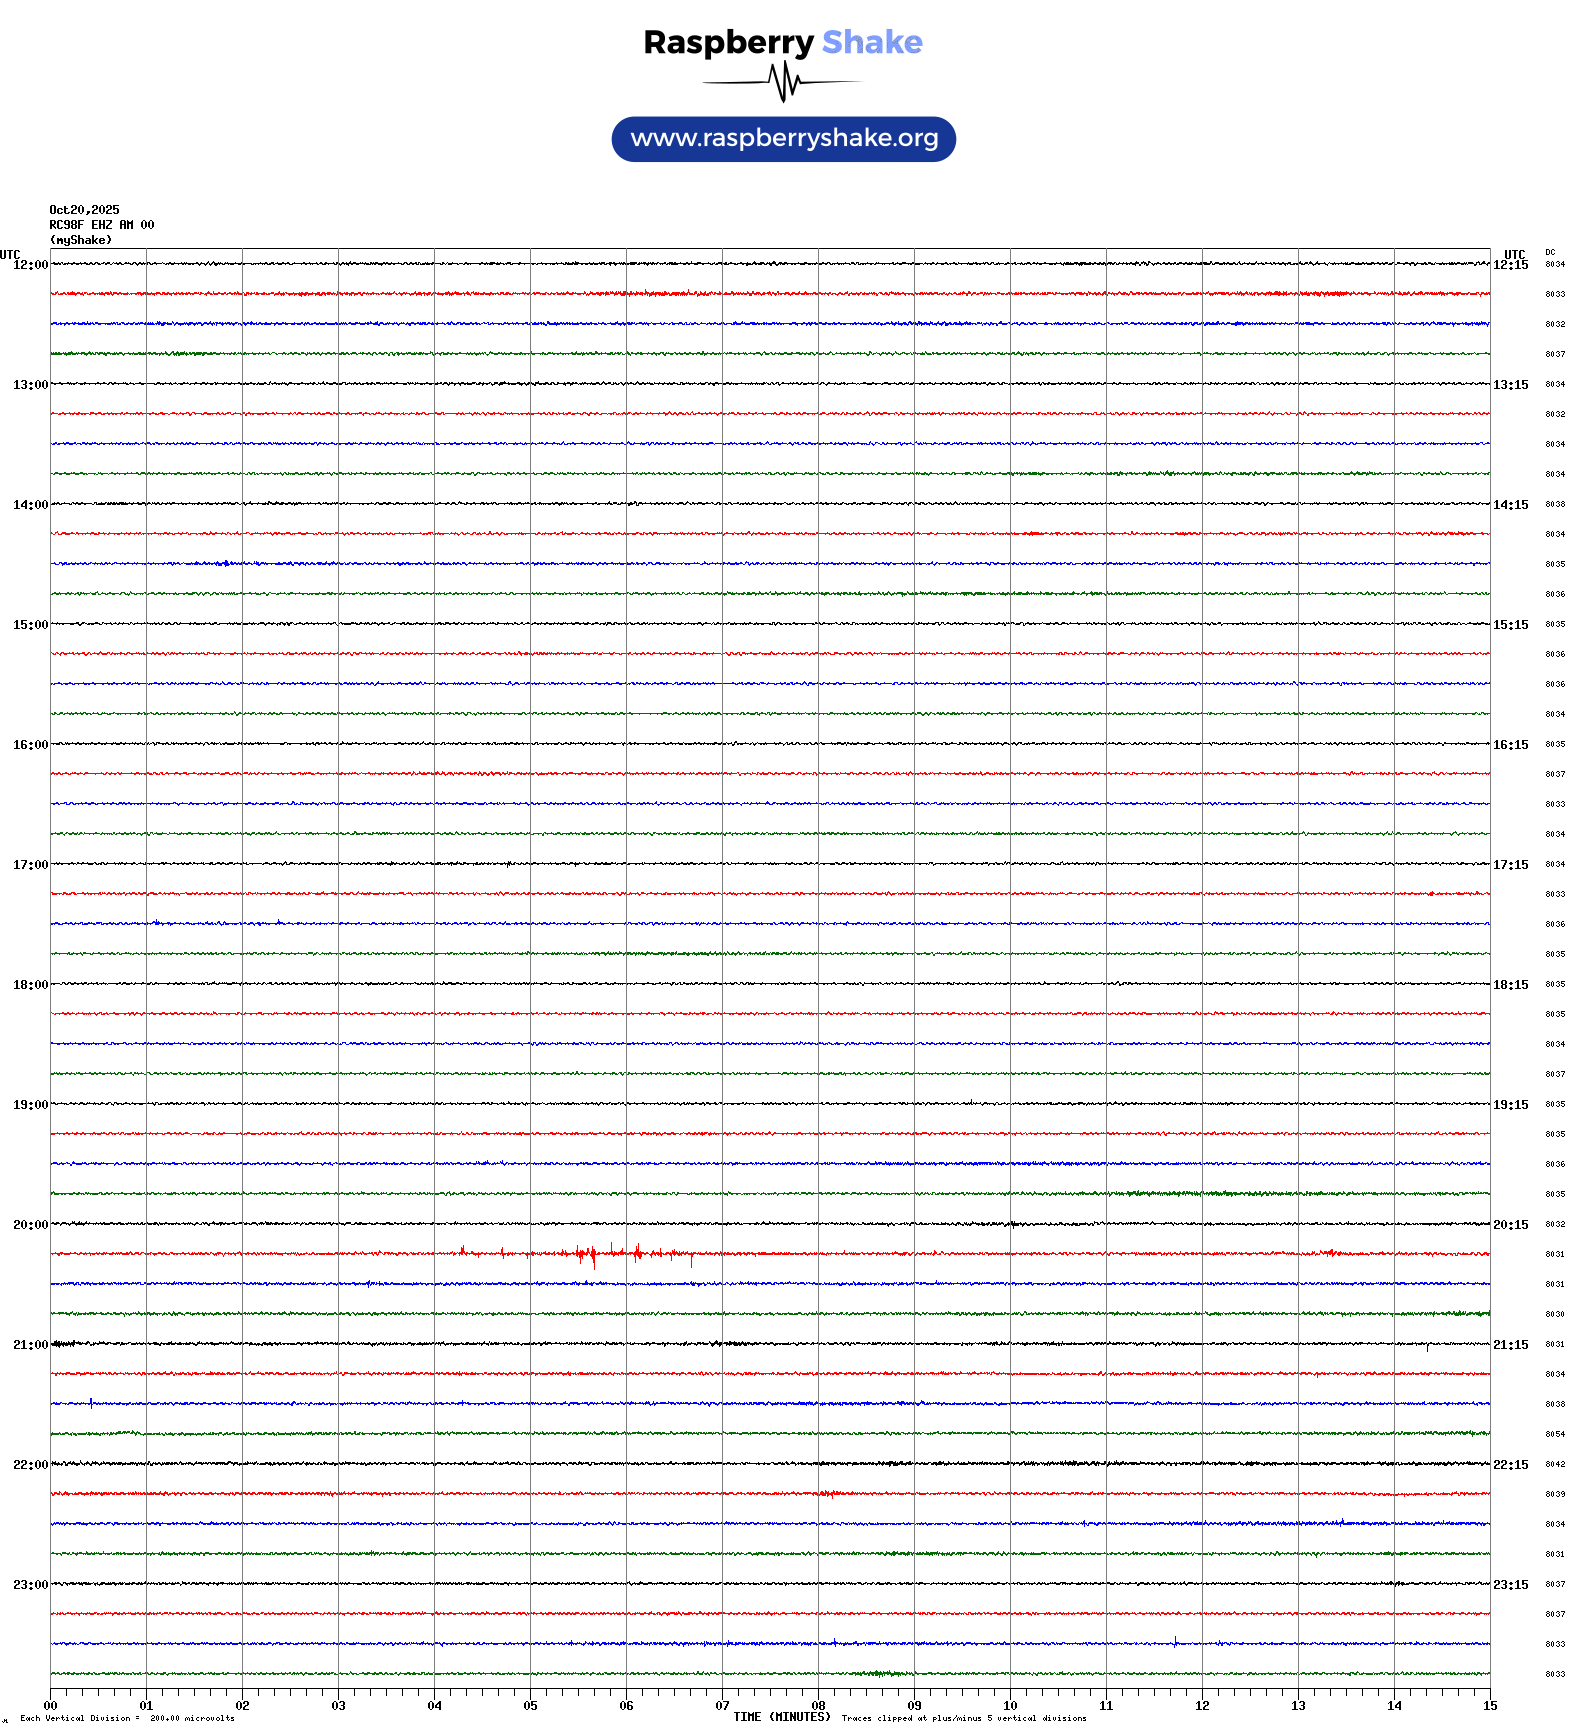Click the 17:15 label on right axis
The image size is (1570, 1732).
(1510, 865)
